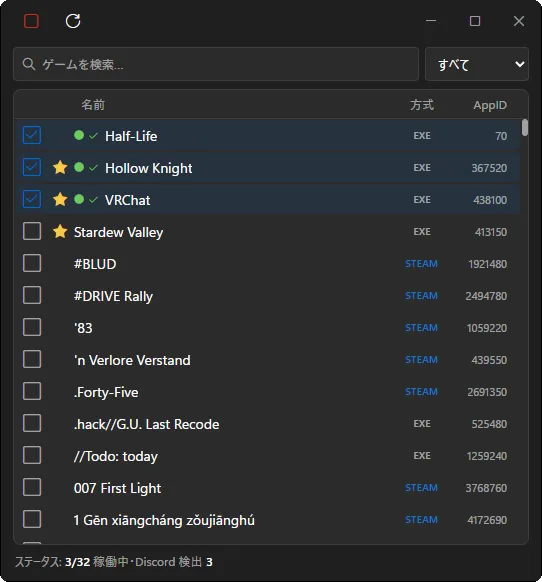Click the EXE label for Half-Life
This screenshot has height=582, width=542.
(x=422, y=135)
